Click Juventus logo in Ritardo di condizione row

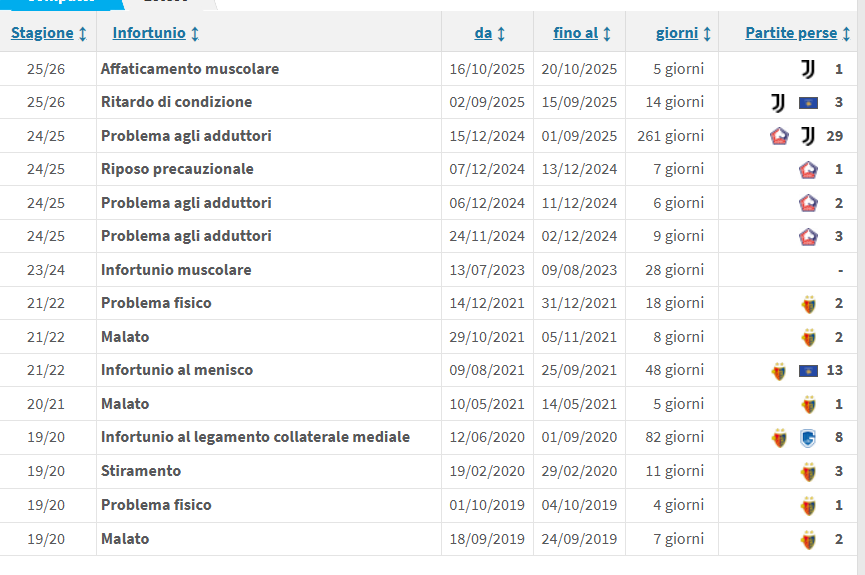pos(778,103)
